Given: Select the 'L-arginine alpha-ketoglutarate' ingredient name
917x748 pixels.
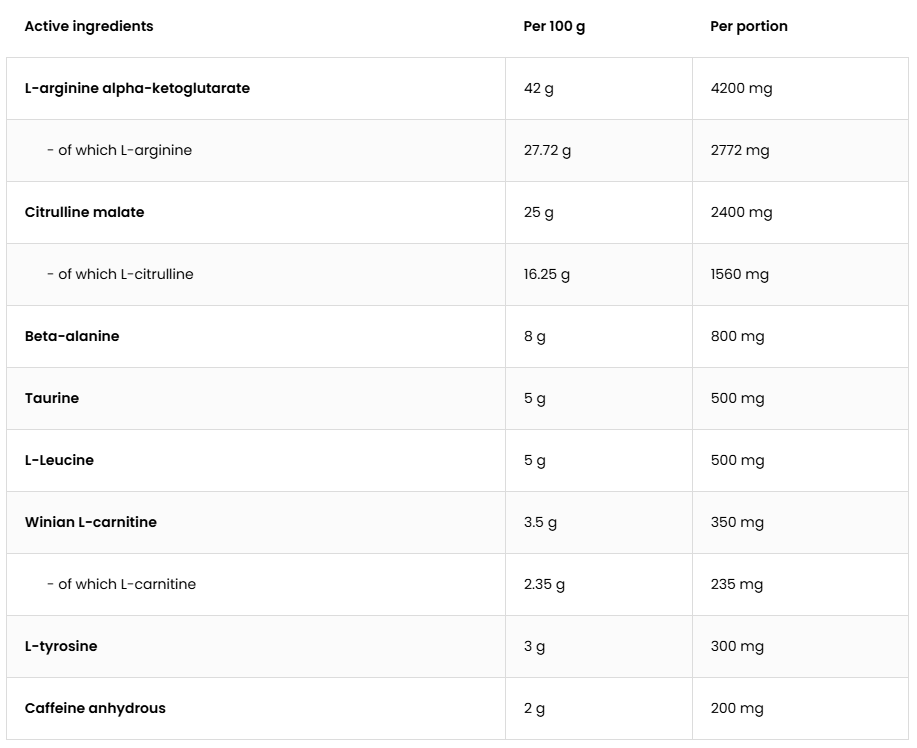Looking at the screenshot, I should pyautogui.click(x=137, y=89).
